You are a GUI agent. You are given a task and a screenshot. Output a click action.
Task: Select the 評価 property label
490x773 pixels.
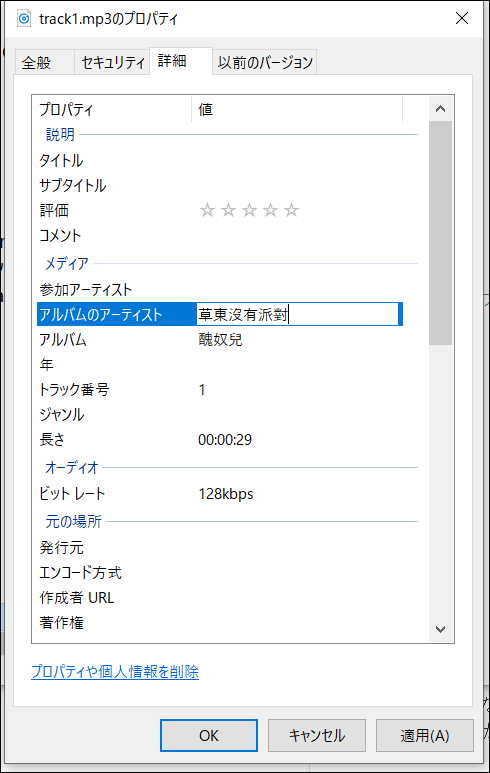tap(54, 211)
